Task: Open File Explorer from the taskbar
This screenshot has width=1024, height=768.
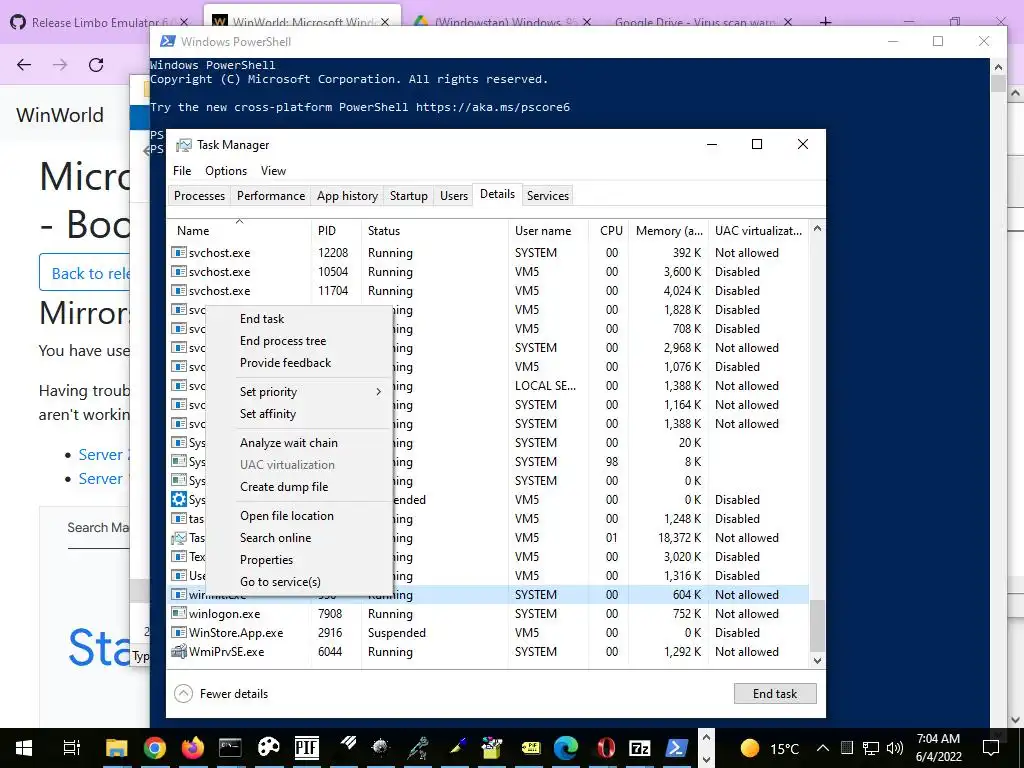Action: (116, 748)
